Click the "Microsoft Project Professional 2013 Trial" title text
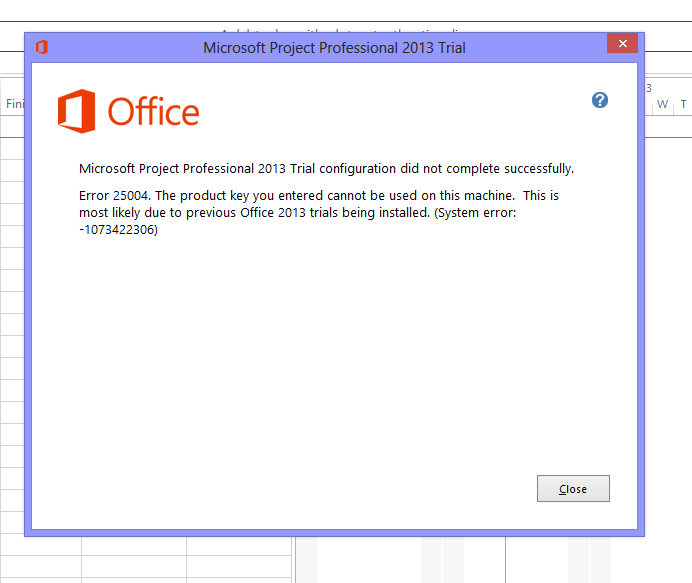692x583 pixels. tap(334, 48)
